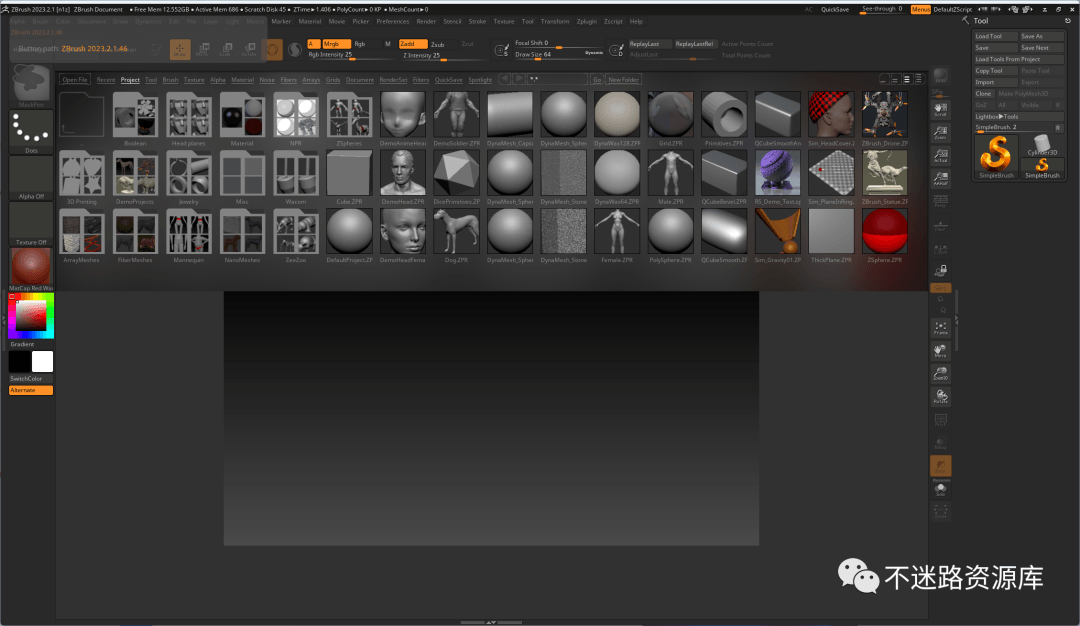This screenshot has height=626, width=1080.
Task: Click the ReplayLast button
Action: tap(649, 43)
